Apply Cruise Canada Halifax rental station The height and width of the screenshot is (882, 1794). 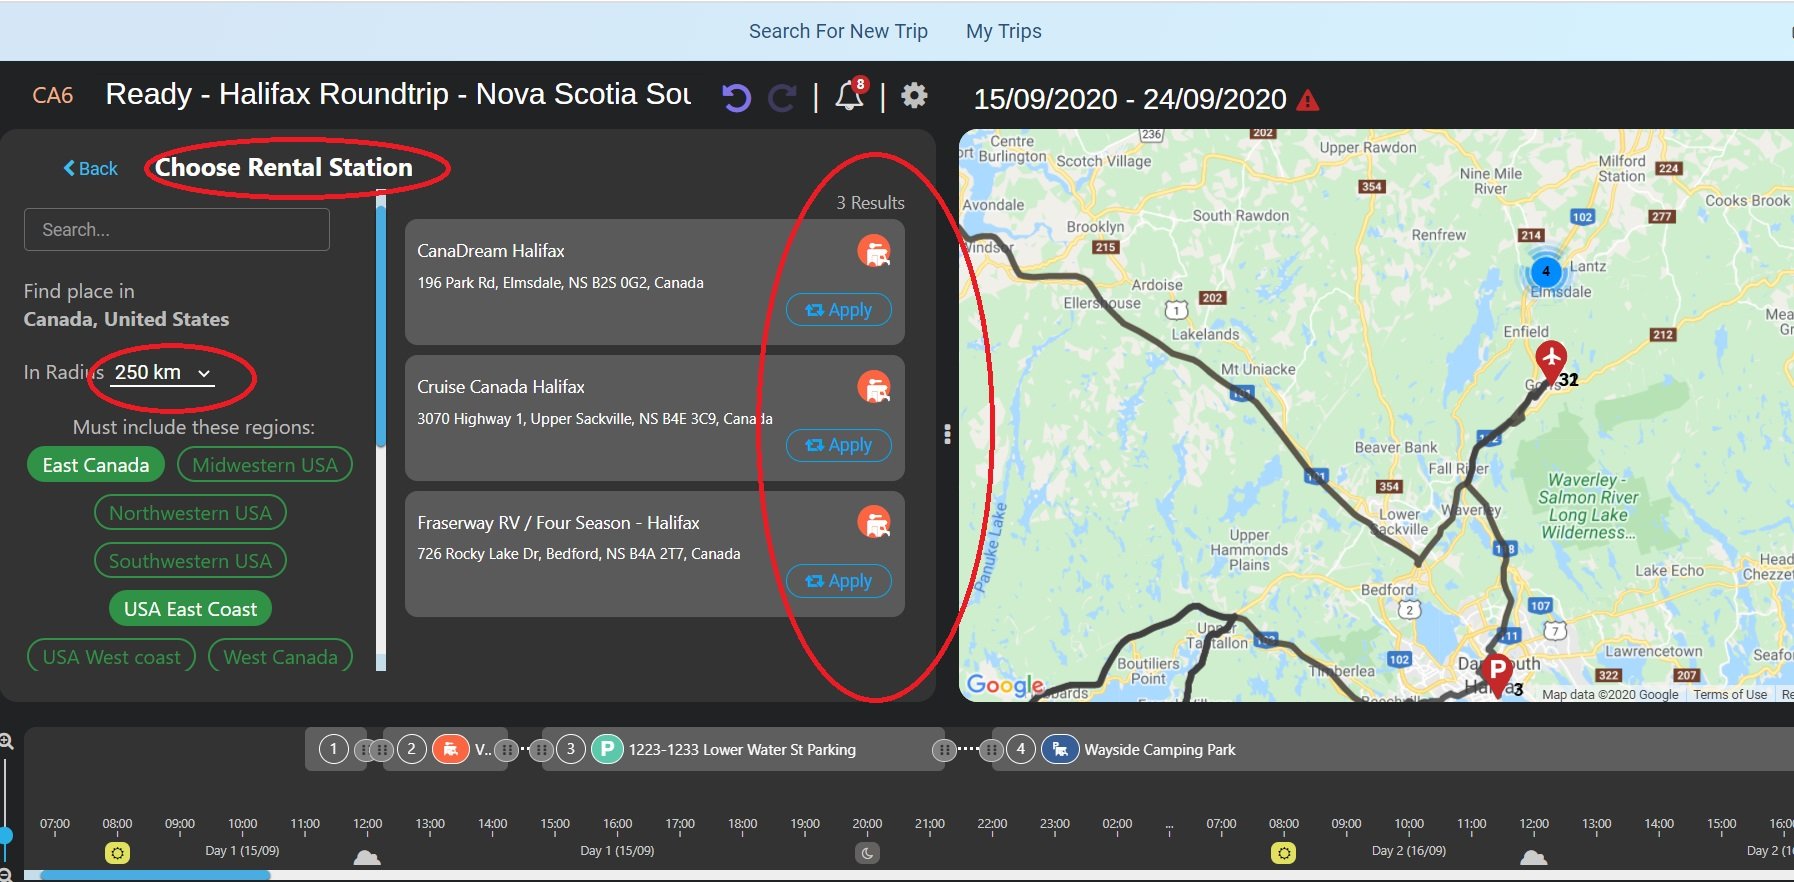click(x=838, y=445)
